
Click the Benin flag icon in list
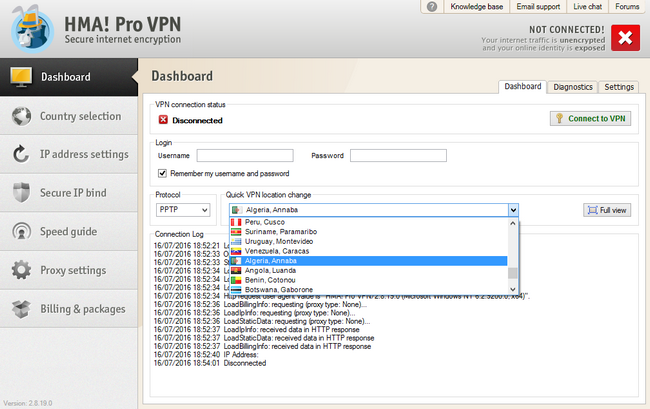pos(236,280)
